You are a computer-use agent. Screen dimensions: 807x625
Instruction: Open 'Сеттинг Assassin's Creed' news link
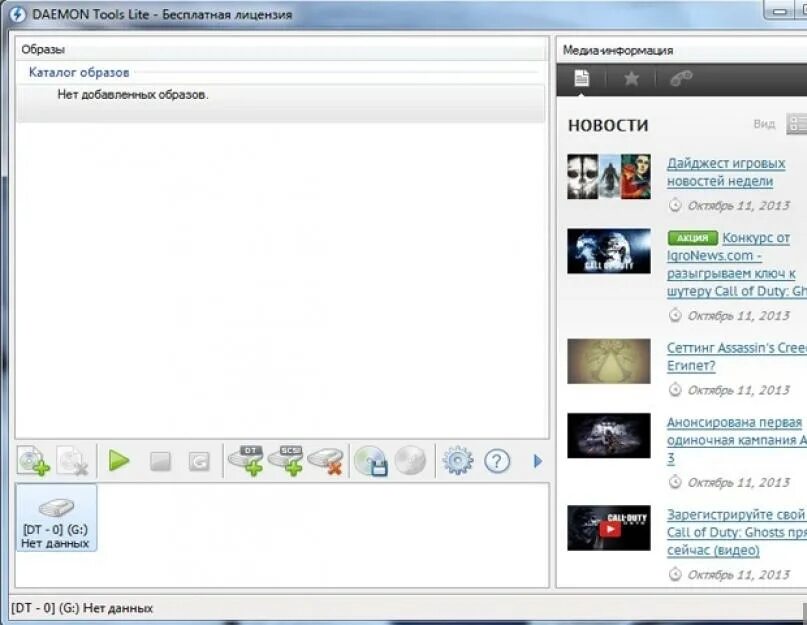[736, 356]
